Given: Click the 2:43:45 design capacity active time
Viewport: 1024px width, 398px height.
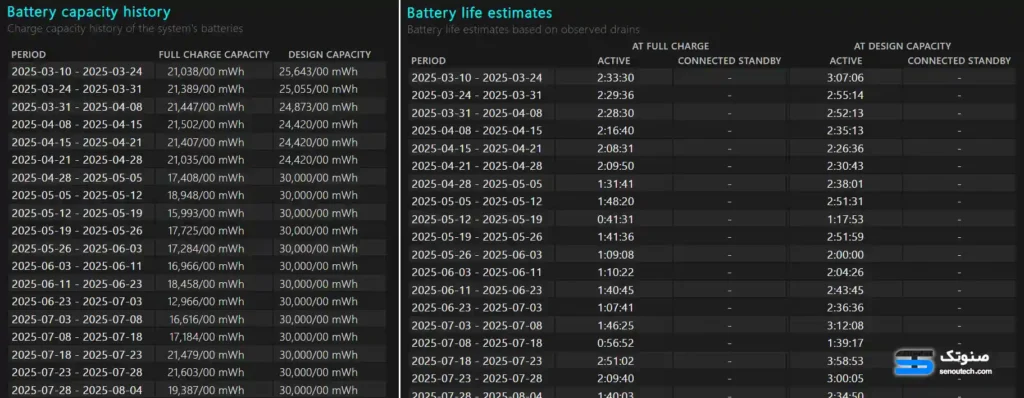Looking at the screenshot, I should [845, 290].
